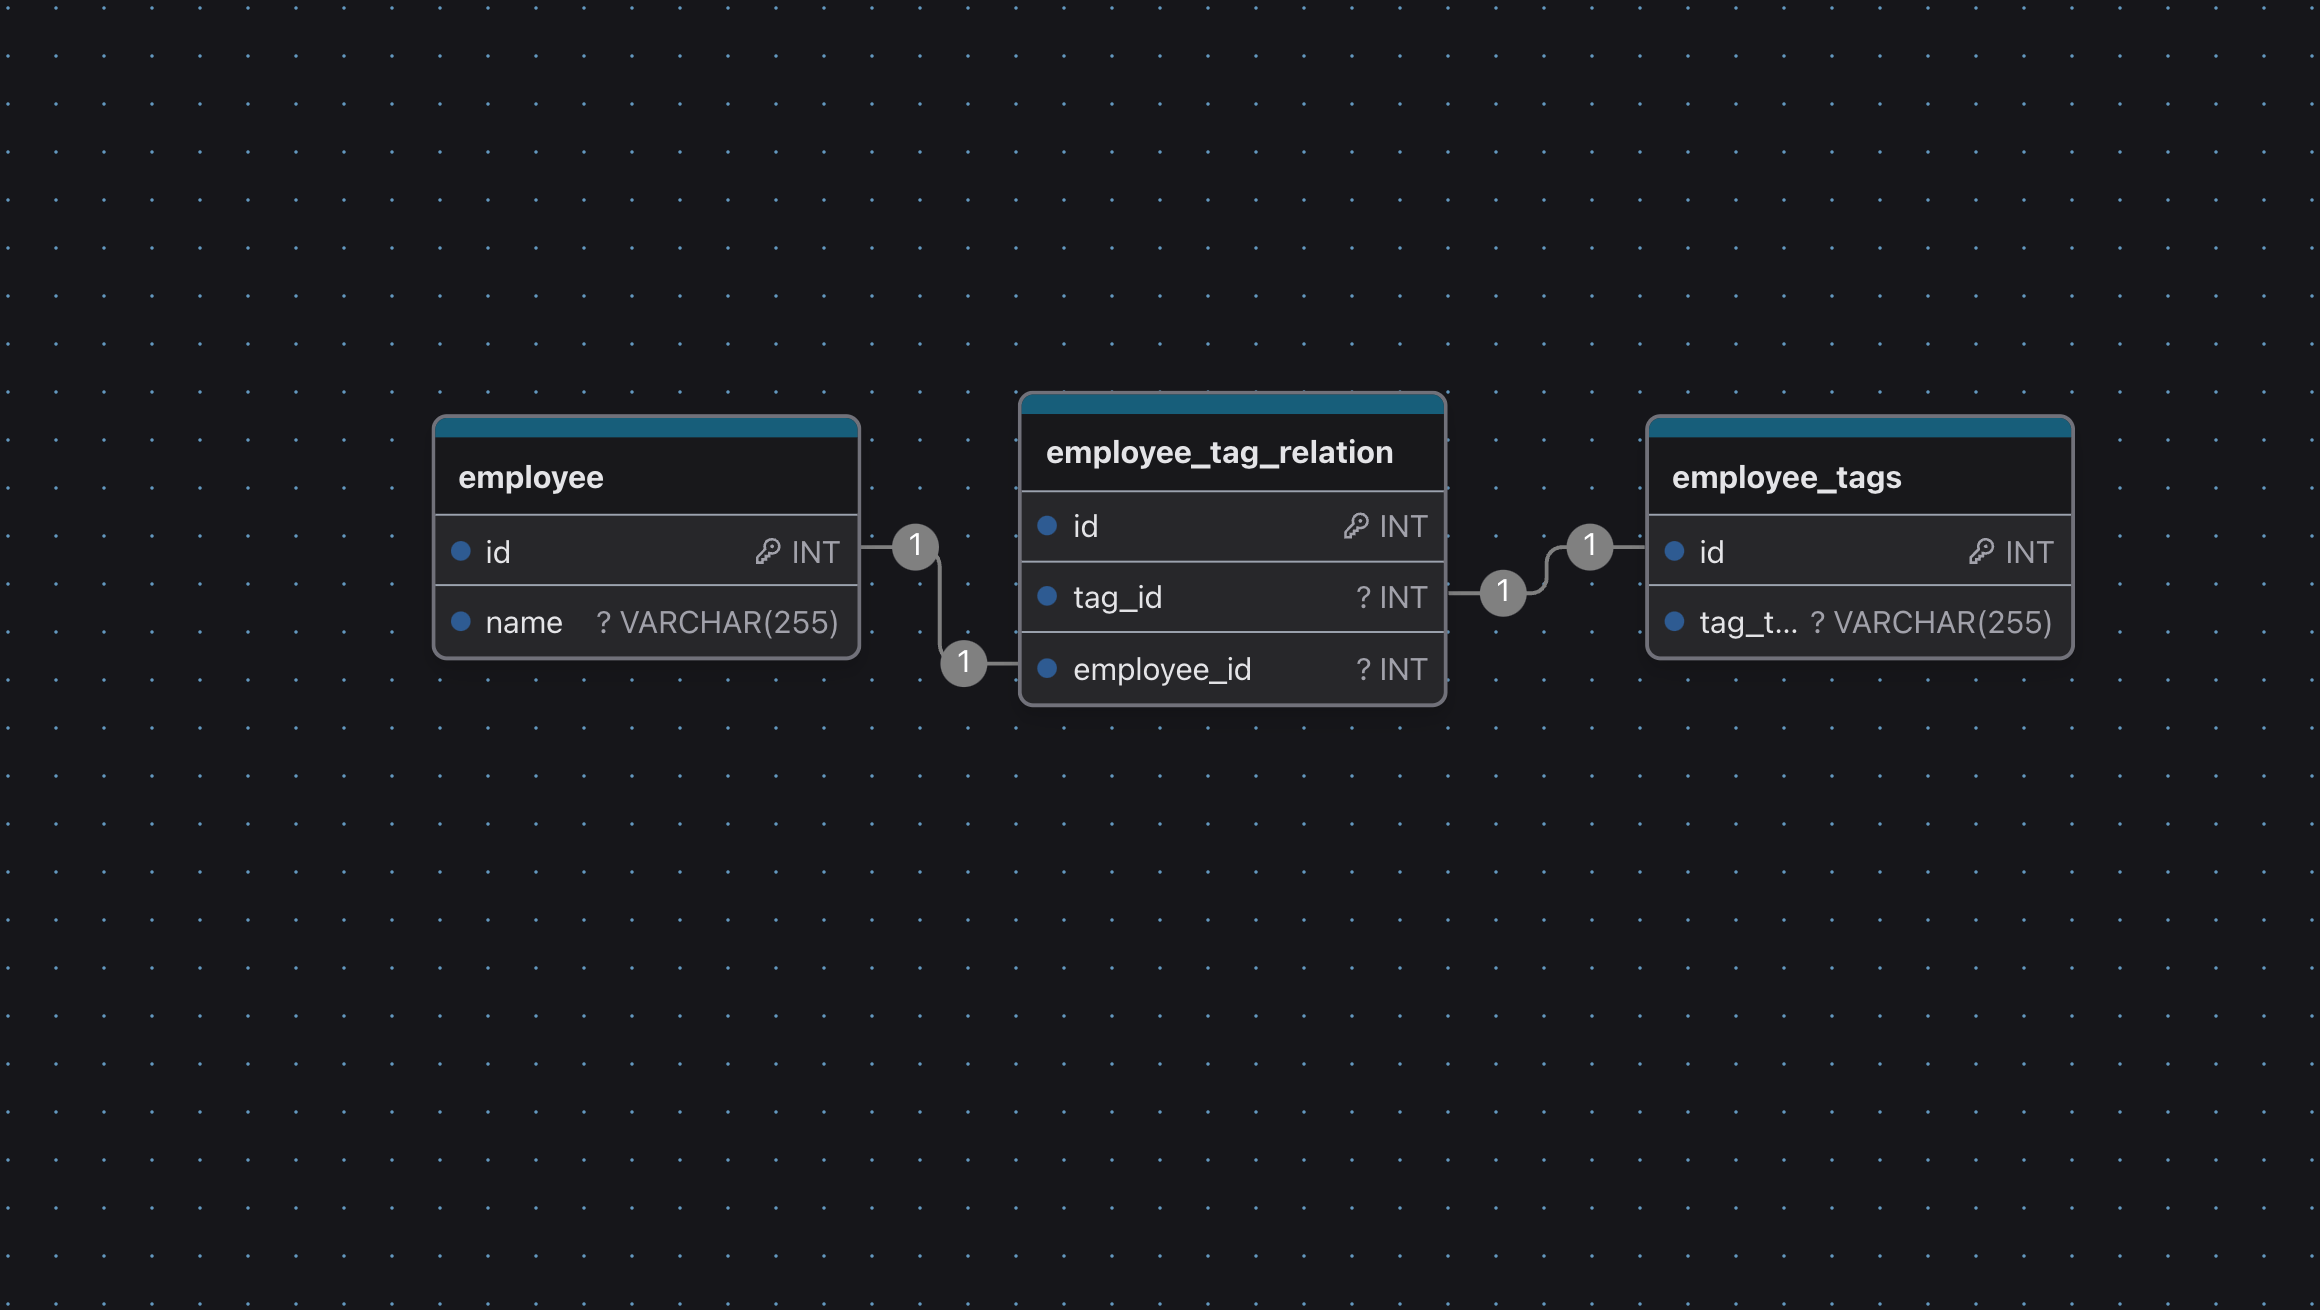Image resolution: width=2320 pixels, height=1310 pixels.
Task: Click the blue dot beside the tag_id field
Action: coord(1047,597)
